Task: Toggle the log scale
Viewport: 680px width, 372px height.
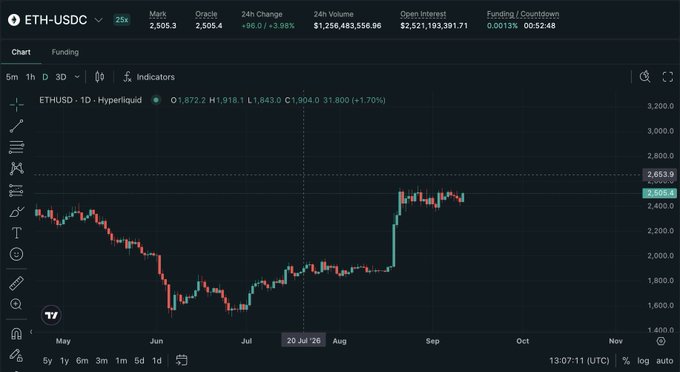Action: click(643, 361)
